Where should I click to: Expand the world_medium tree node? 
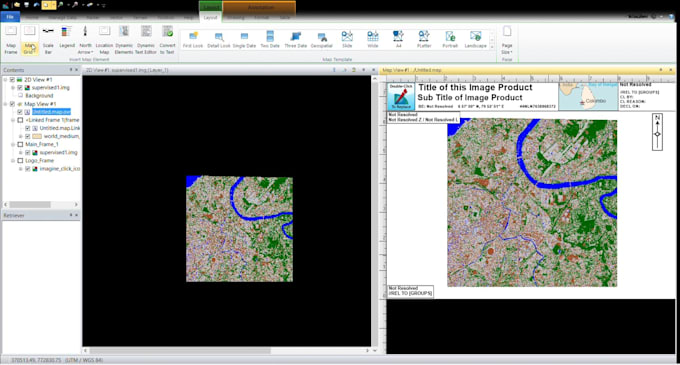click(x=21, y=136)
